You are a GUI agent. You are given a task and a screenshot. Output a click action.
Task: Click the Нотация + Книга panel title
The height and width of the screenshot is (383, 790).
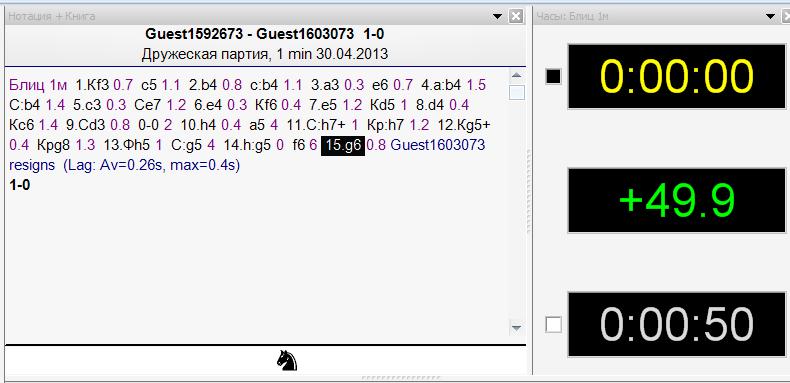(52, 17)
